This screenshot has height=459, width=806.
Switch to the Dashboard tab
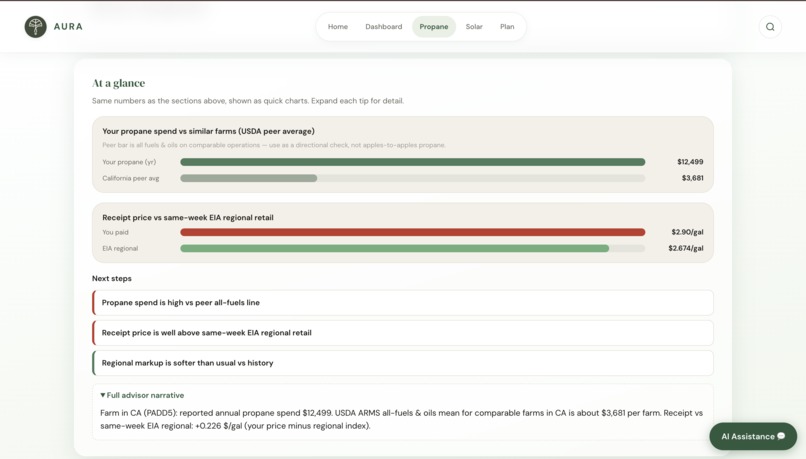point(383,27)
